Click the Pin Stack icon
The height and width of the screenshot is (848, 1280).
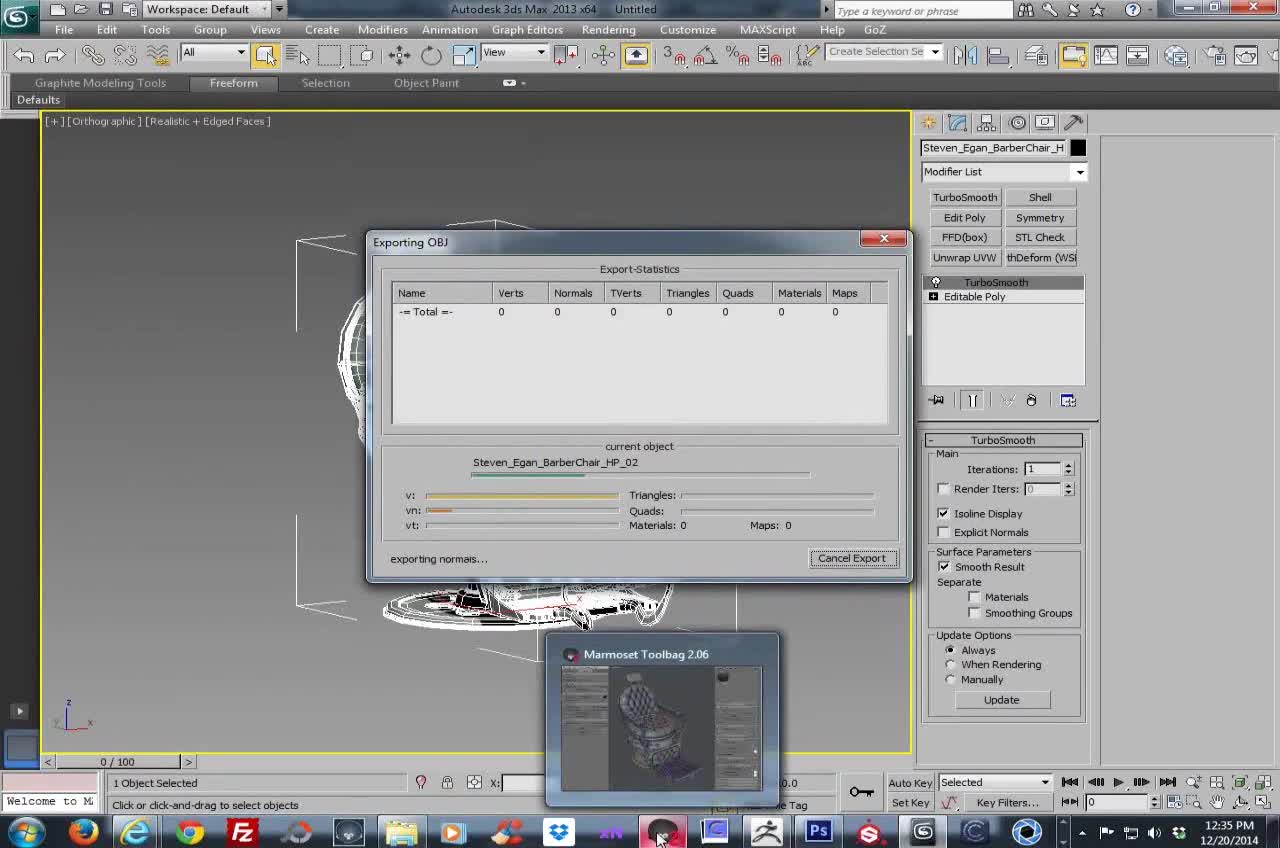tap(936, 400)
